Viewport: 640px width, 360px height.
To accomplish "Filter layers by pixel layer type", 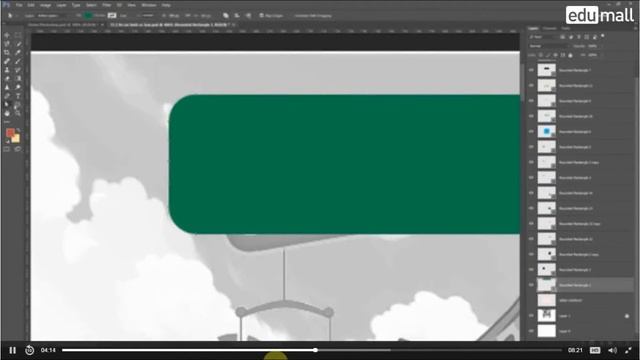I will click(562, 37).
